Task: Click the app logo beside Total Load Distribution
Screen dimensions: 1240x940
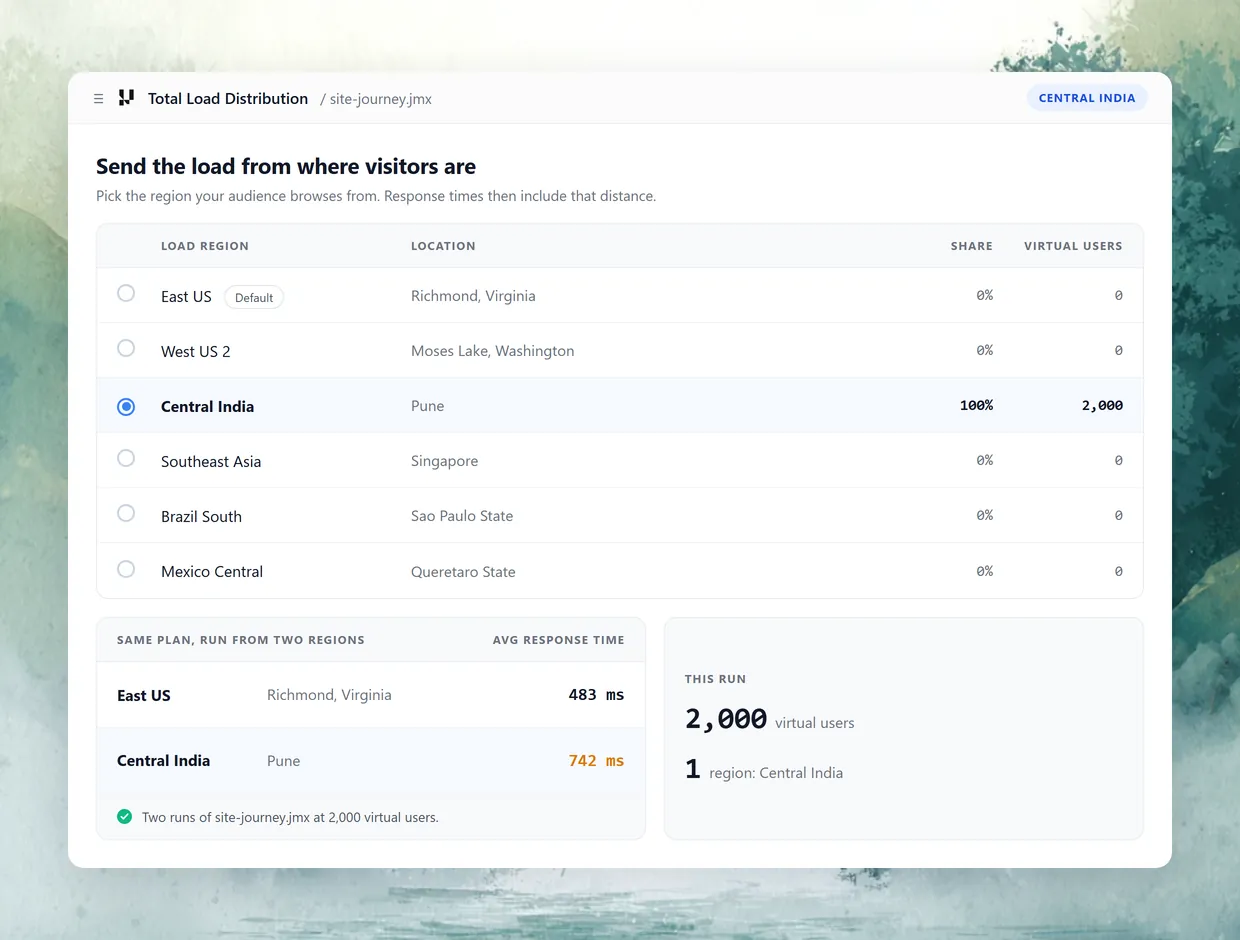Action: click(x=126, y=98)
